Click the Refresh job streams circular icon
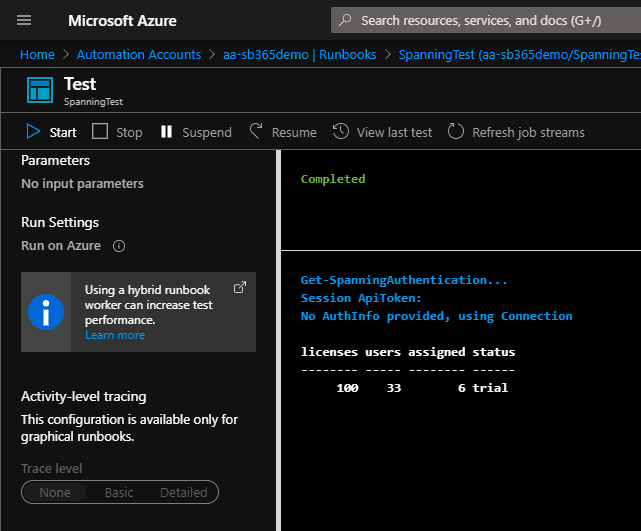This screenshot has width=641, height=531. click(456, 132)
